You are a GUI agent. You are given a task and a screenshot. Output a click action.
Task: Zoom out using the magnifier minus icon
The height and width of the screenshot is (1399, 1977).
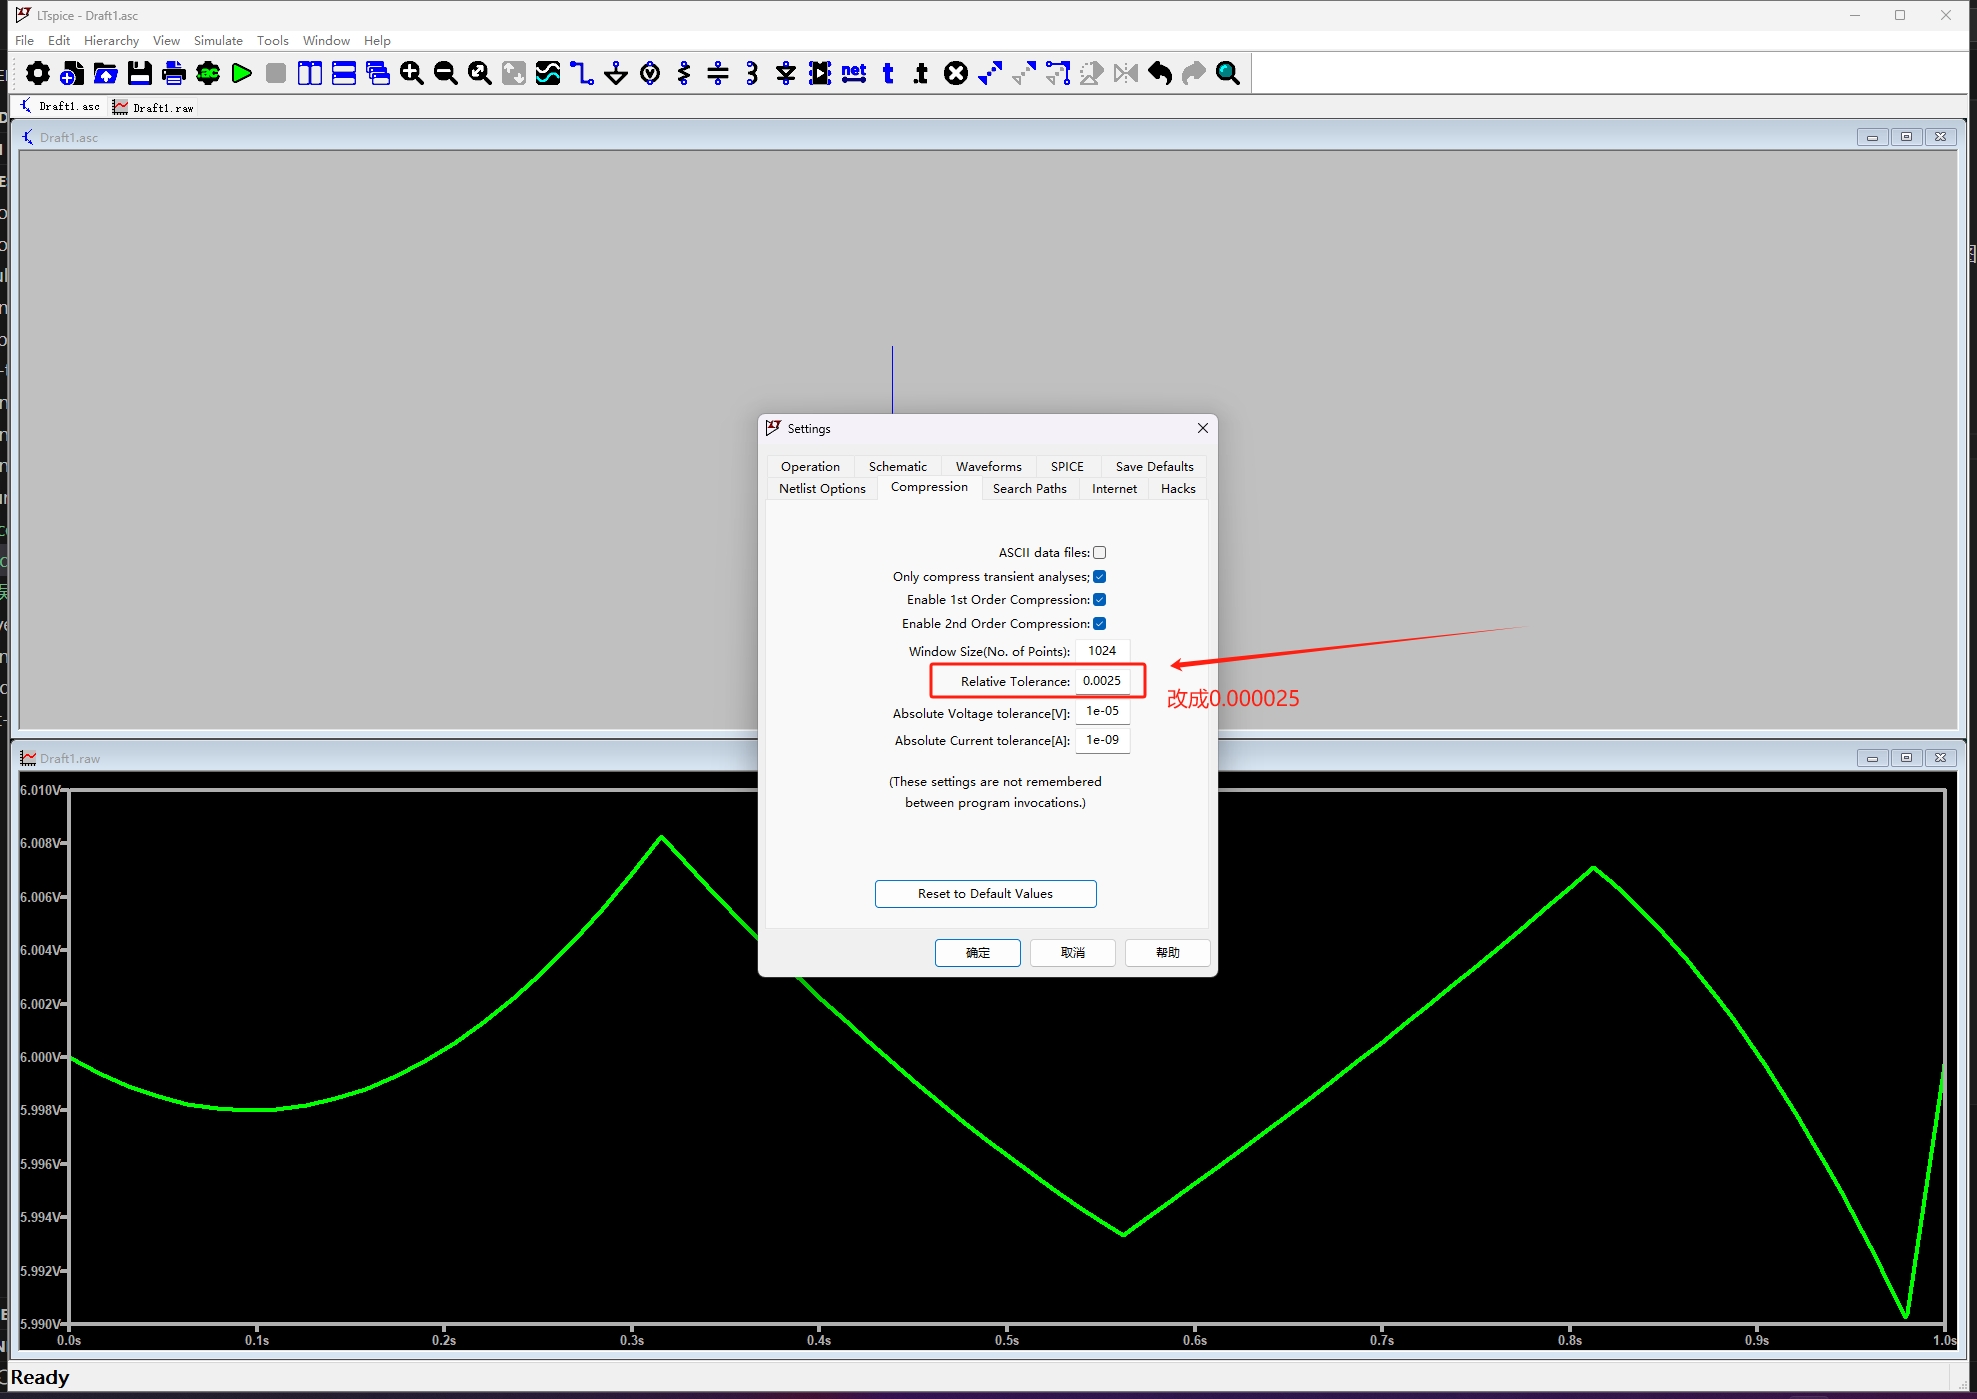pos(446,73)
